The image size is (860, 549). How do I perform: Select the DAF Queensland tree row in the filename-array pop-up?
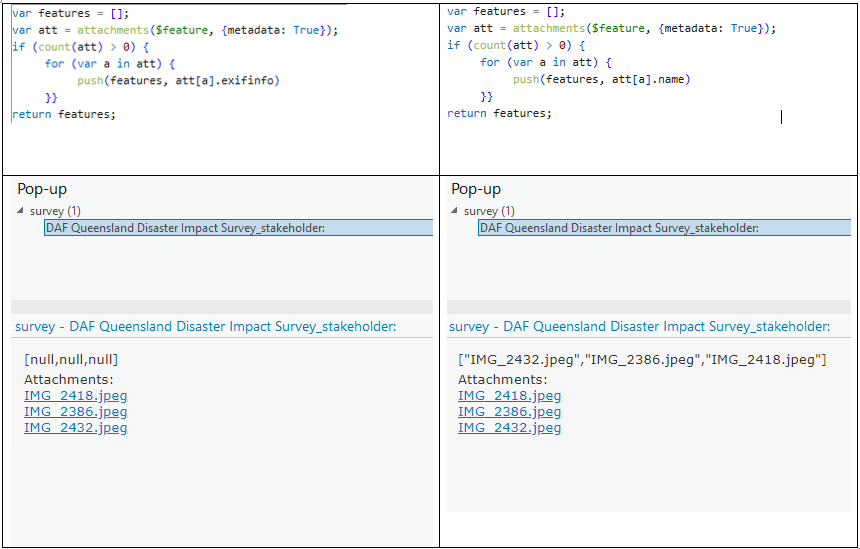tap(665, 228)
